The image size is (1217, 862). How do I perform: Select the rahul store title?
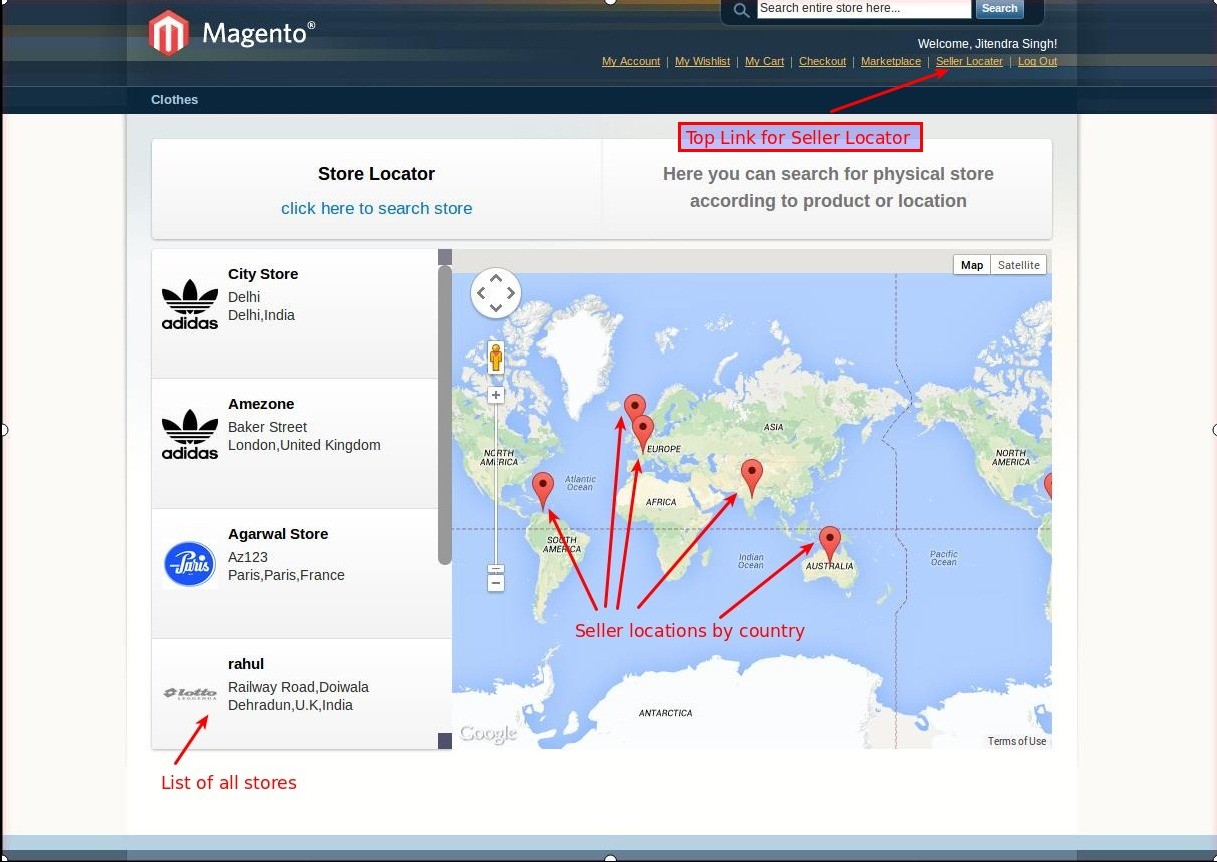(246, 664)
